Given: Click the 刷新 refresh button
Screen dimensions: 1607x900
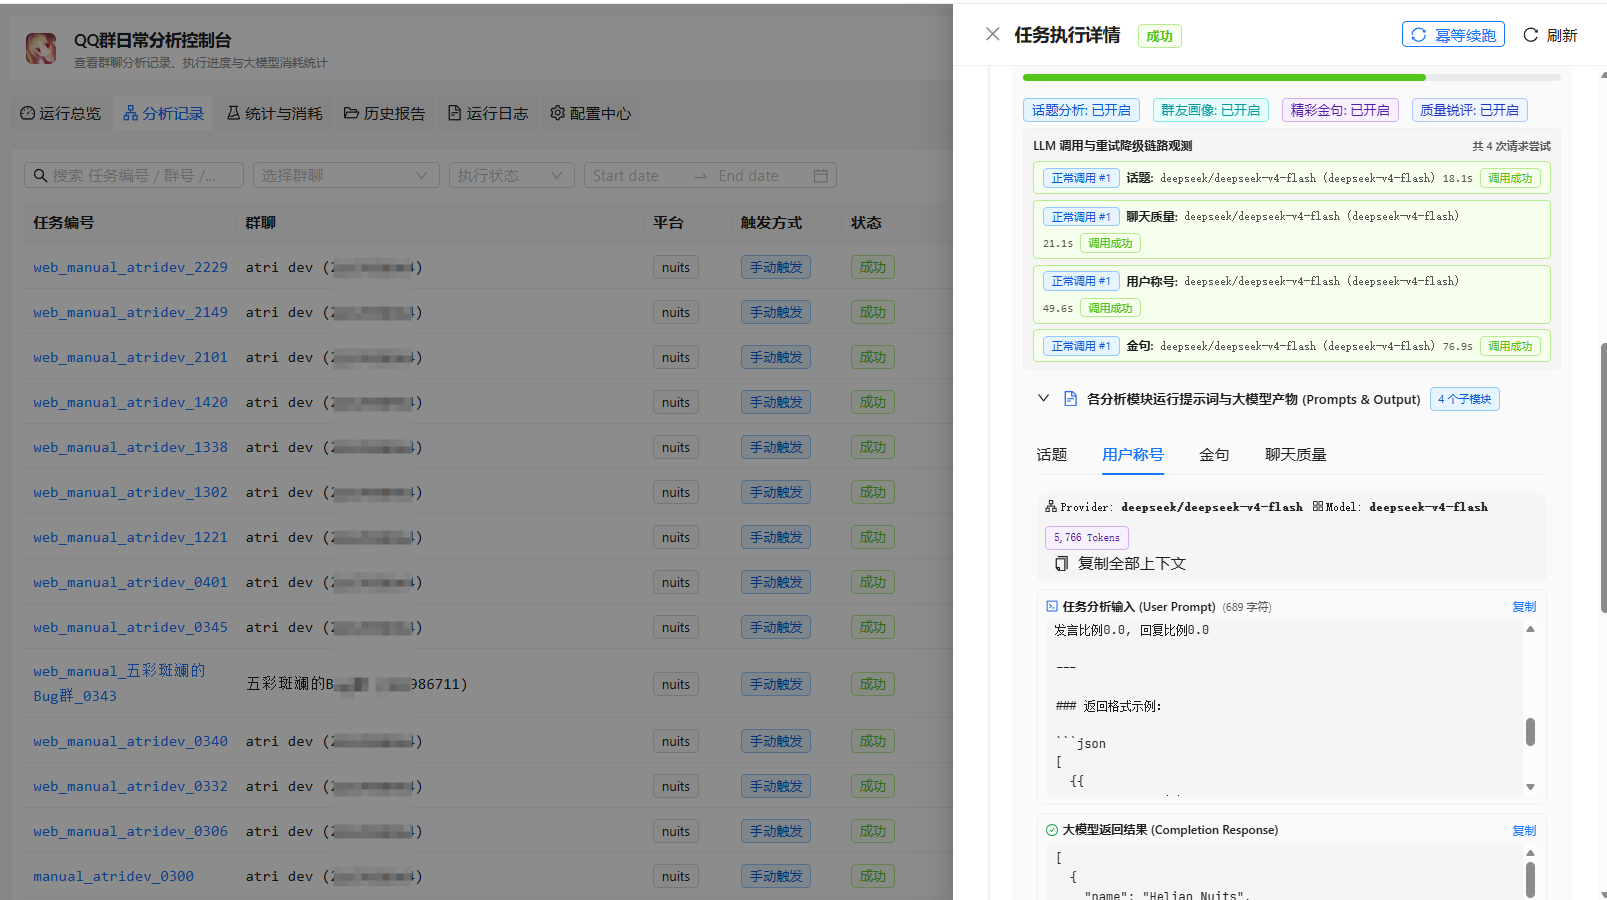Looking at the screenshot, I should point(1550,35).
